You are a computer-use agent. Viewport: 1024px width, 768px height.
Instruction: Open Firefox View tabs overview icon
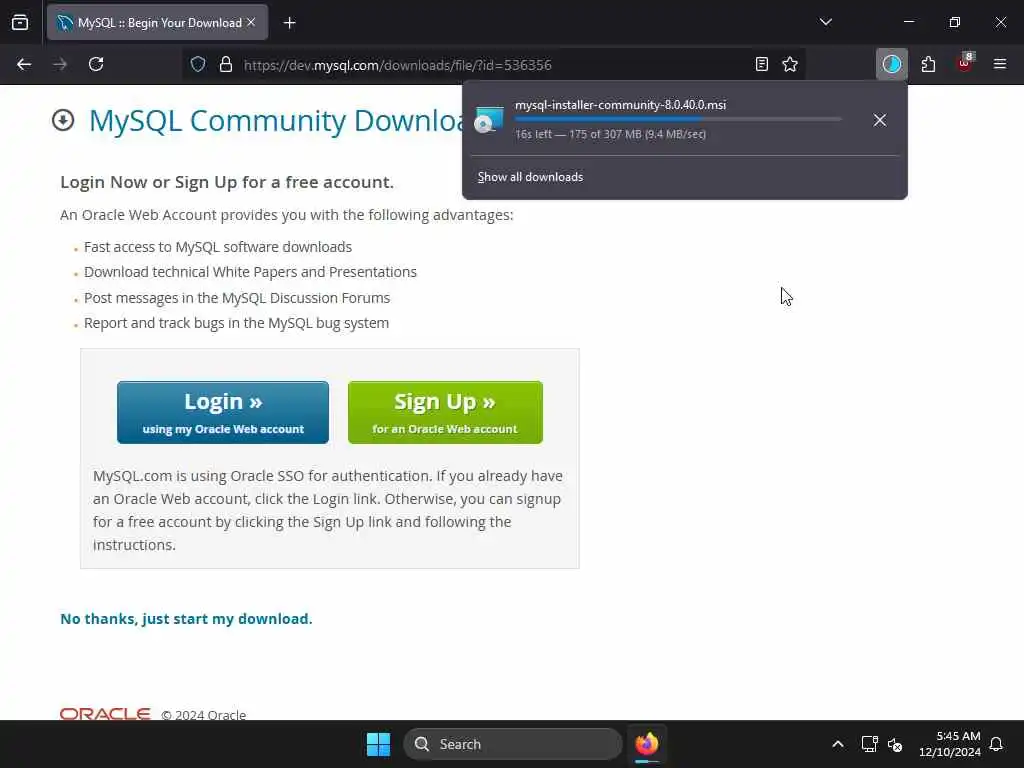[20, 23]
